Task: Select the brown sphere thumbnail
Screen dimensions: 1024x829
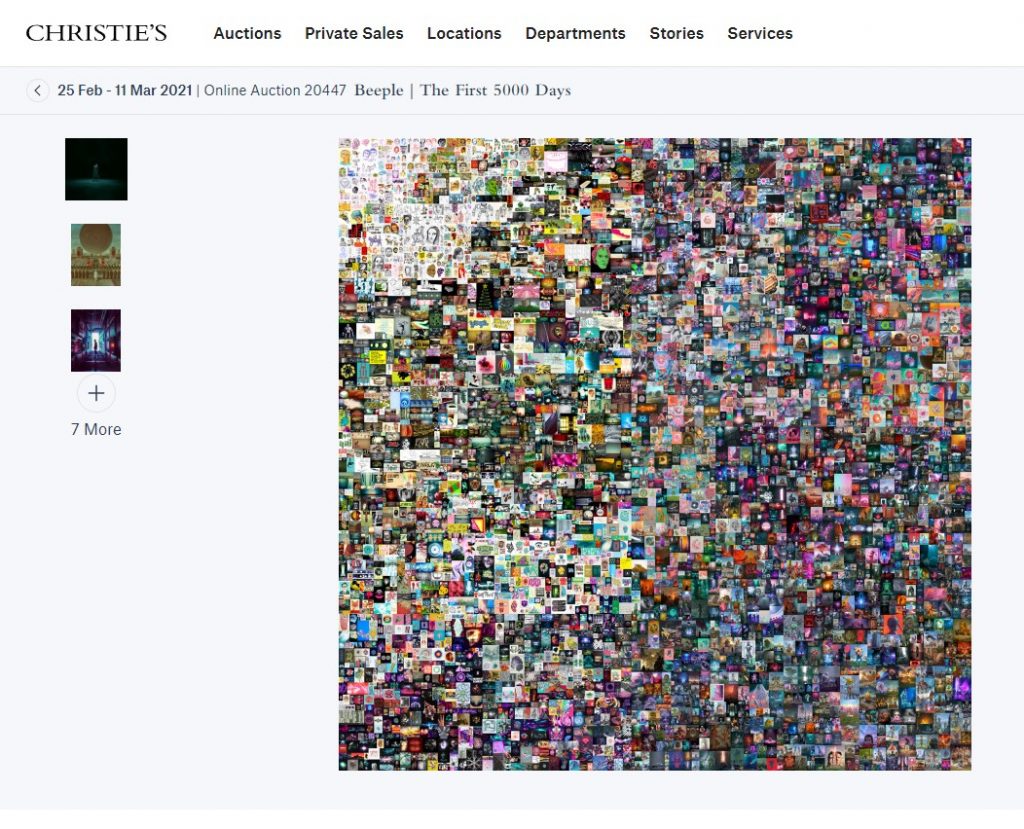Action: tap(96, 255)
